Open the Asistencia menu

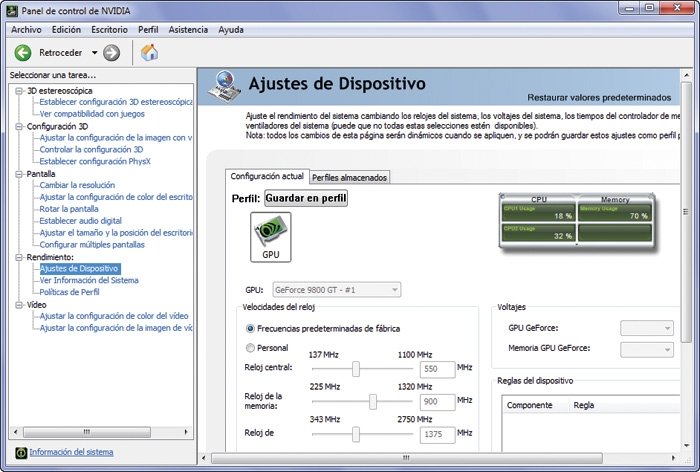tap(188, 30)
